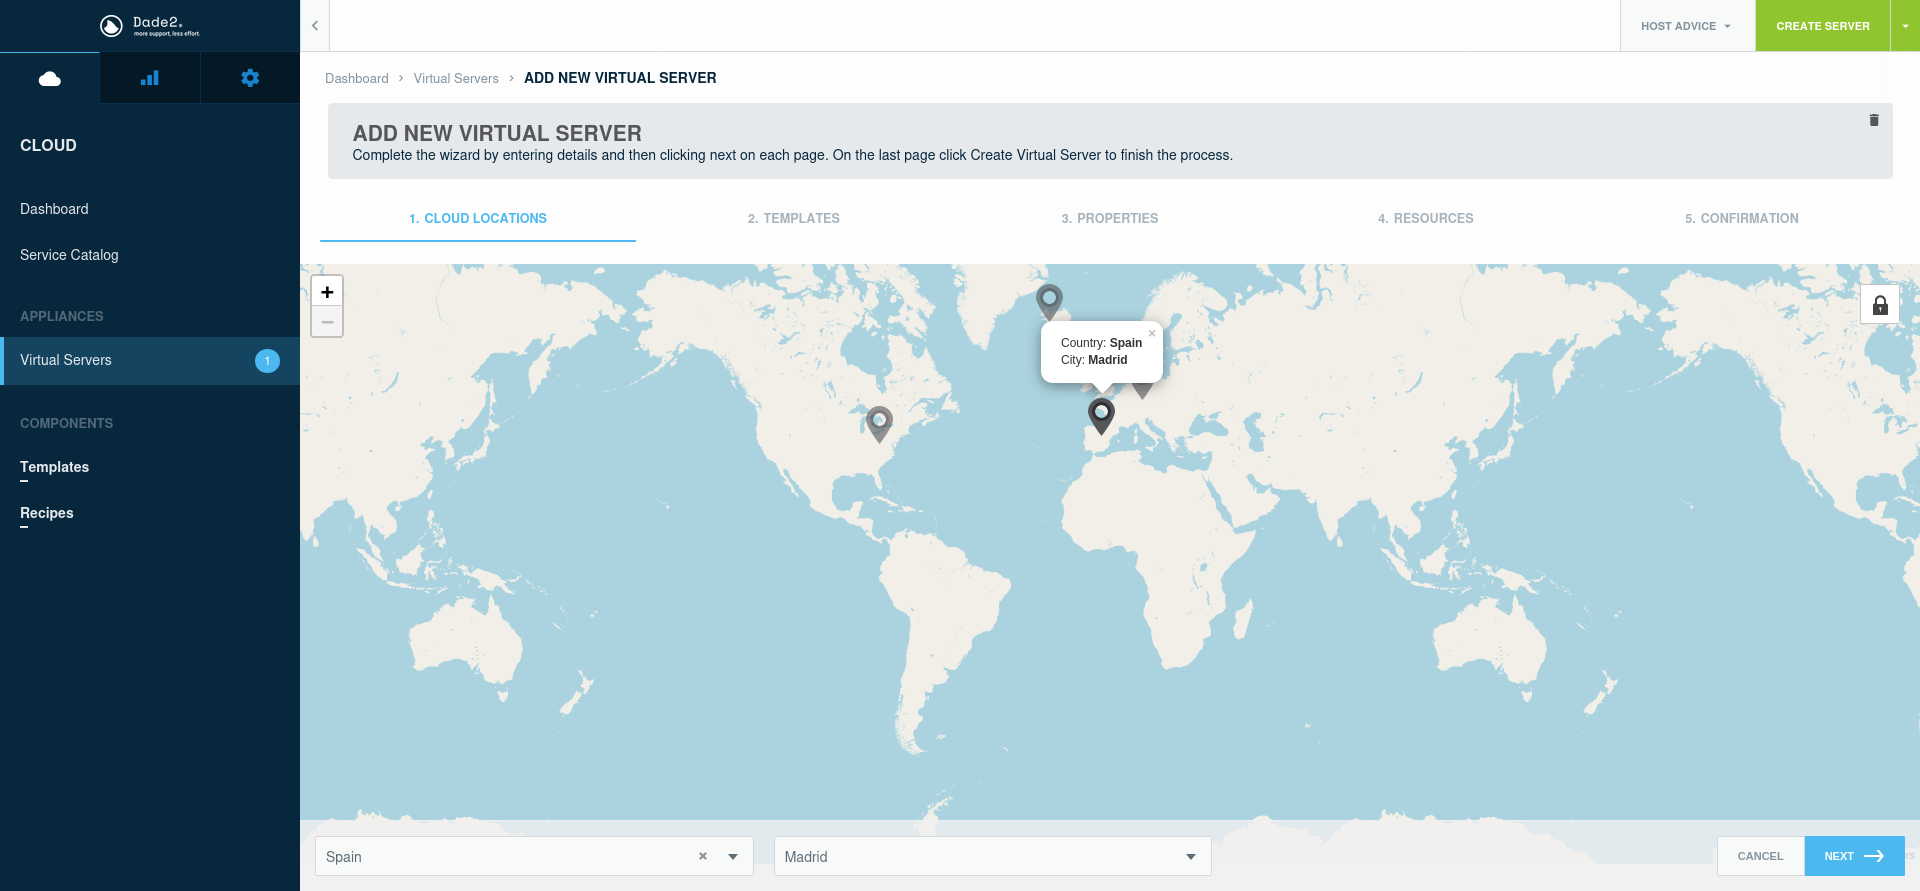The height and width of the screenshot is (891, 1920).
Task: Clear the Spain country selection
Action: point(703,856)
